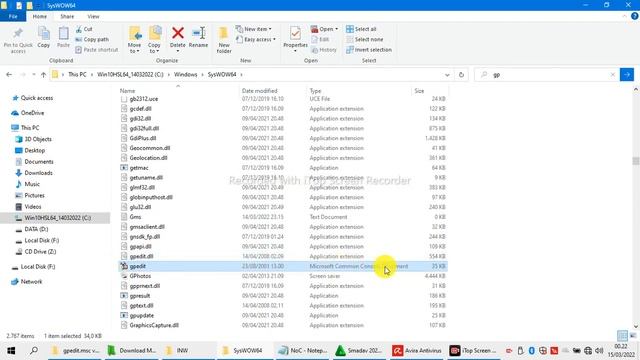Click Invert selection in ribbon
Screen dimensions: 640x360
click(x=369, y=50)
